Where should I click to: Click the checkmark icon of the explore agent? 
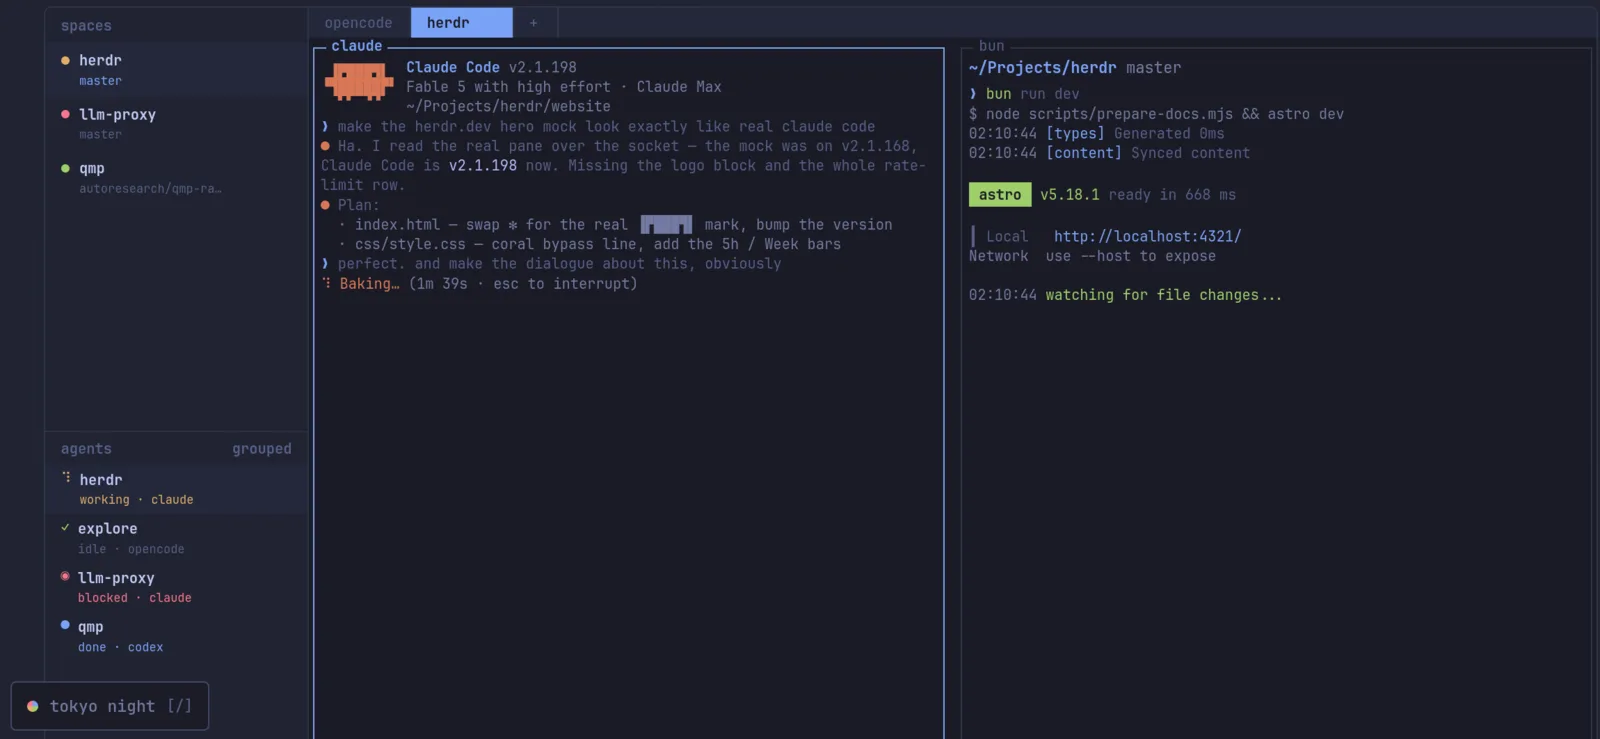[65, 527]
